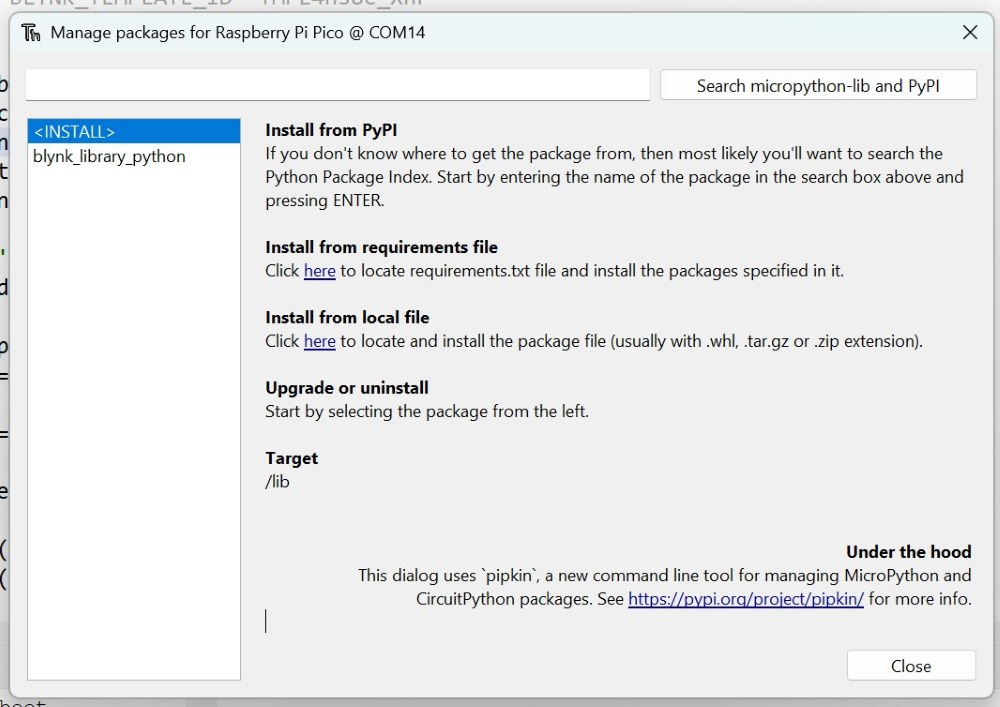Viewport: 1000px width, 707px height.
Task: Click the Thonny icon in dialog title bar
Action: coord(31,33)
